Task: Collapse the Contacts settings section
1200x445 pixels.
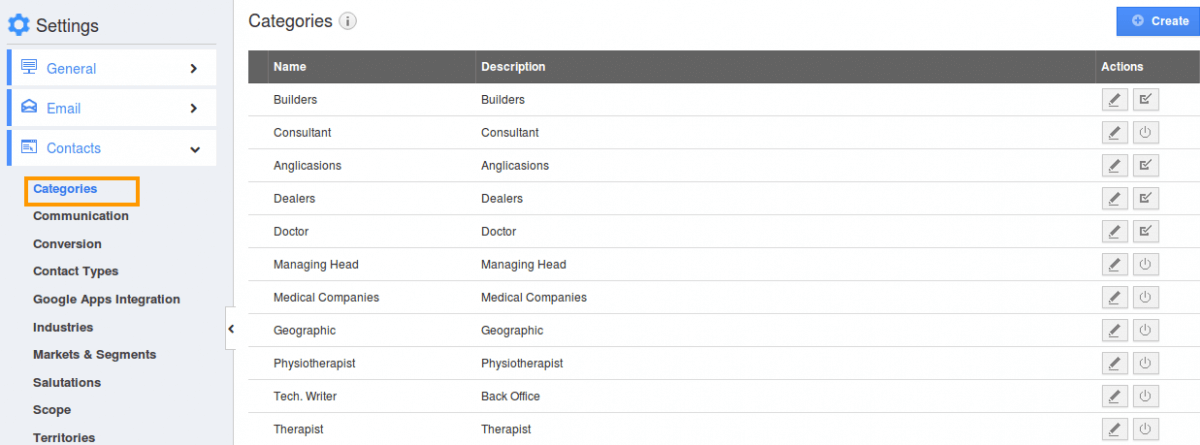Action: click(x=111, y=148)
